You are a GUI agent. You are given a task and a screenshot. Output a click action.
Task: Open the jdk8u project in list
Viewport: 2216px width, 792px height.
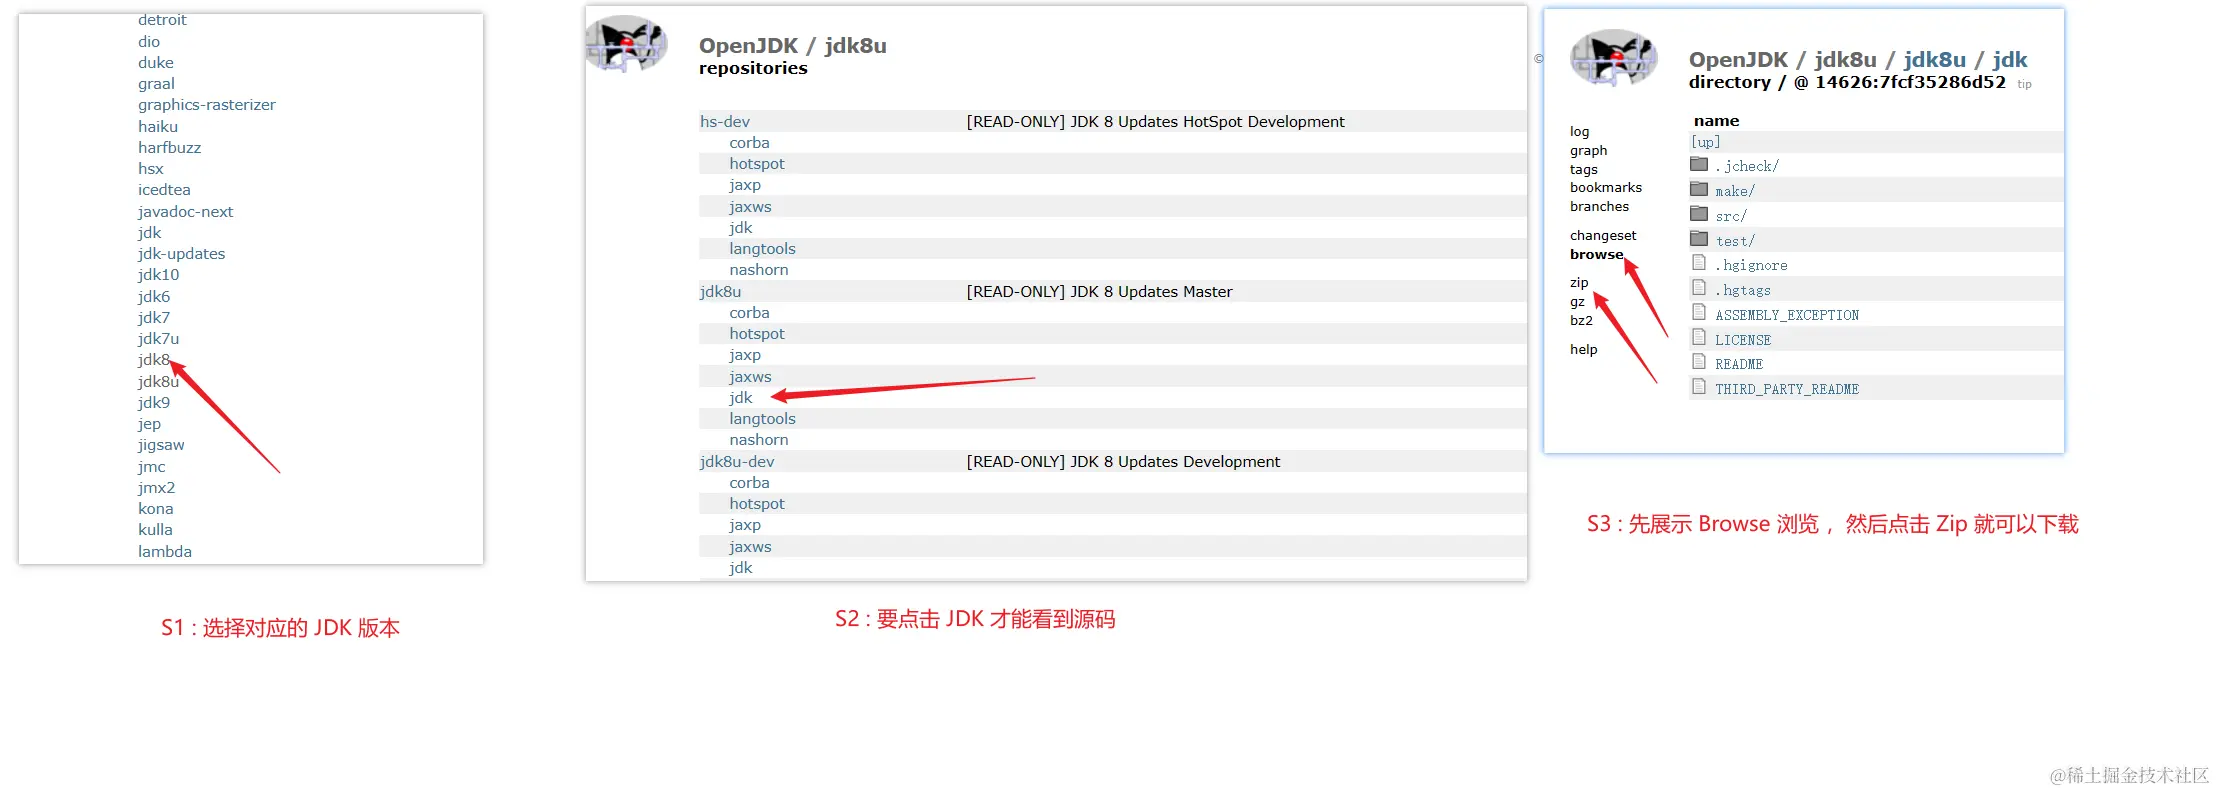tap(158, 382)
